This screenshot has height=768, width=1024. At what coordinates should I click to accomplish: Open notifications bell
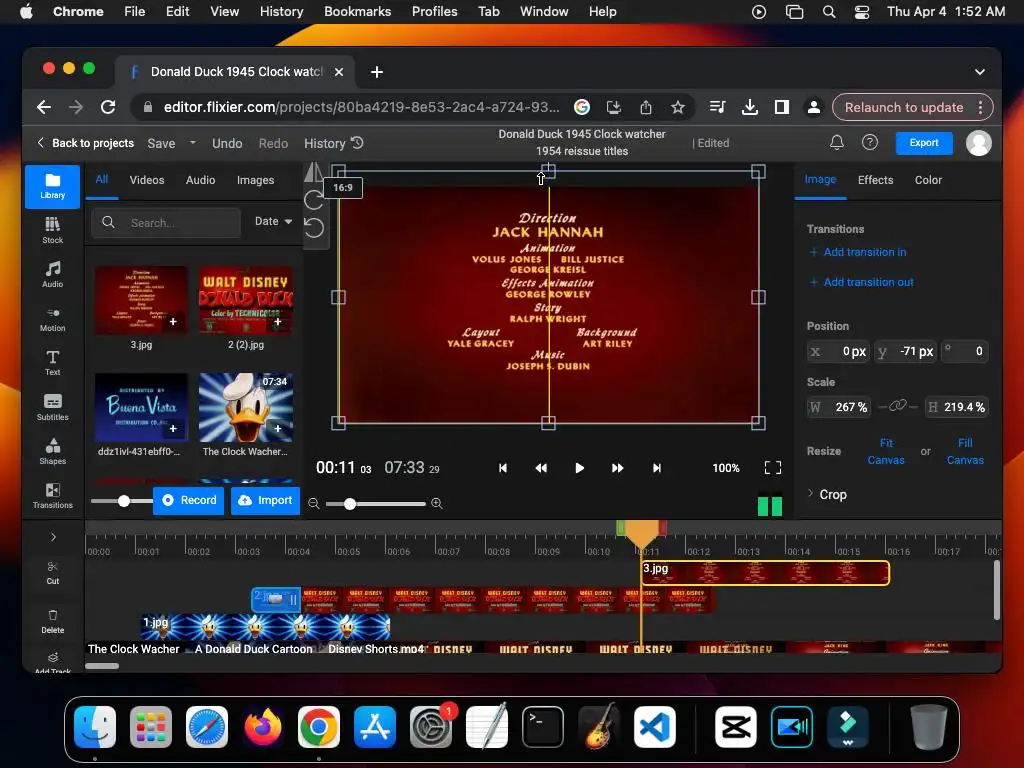coord(837,142)
